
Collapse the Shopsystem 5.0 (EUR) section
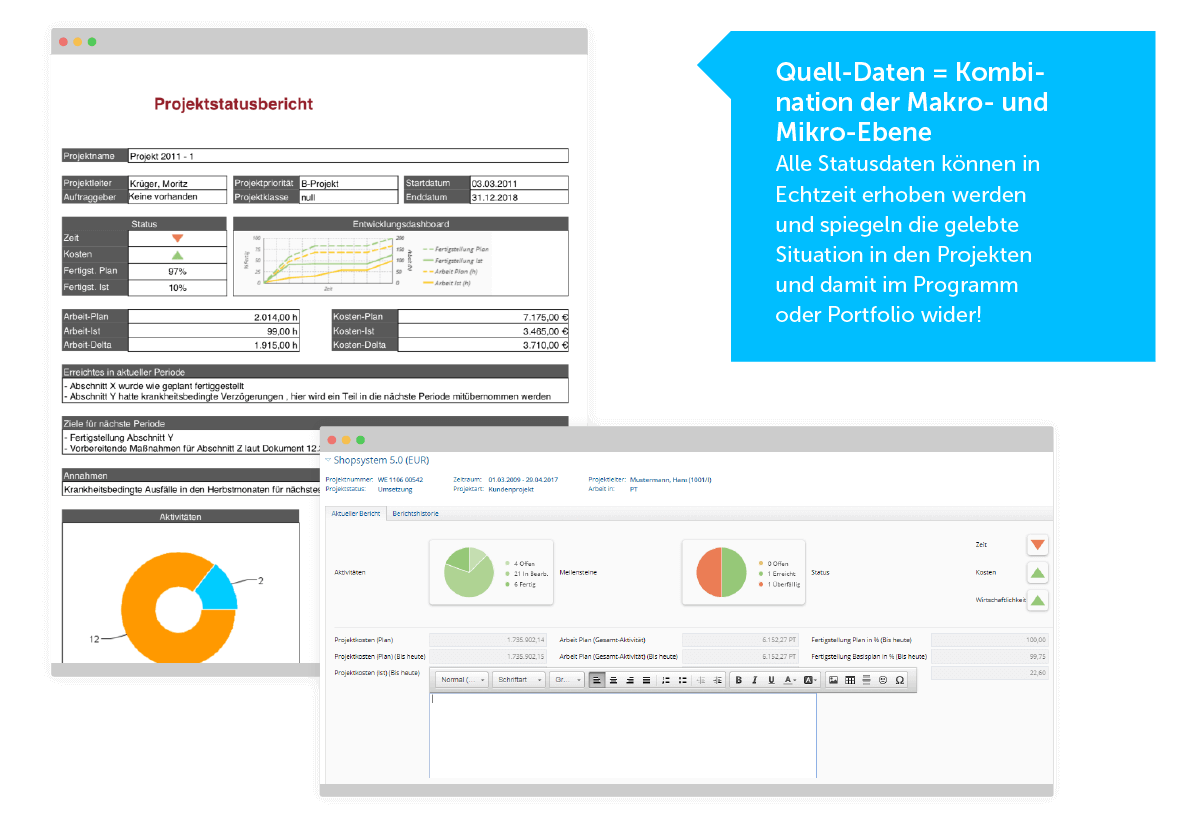(x=328, y=460)
